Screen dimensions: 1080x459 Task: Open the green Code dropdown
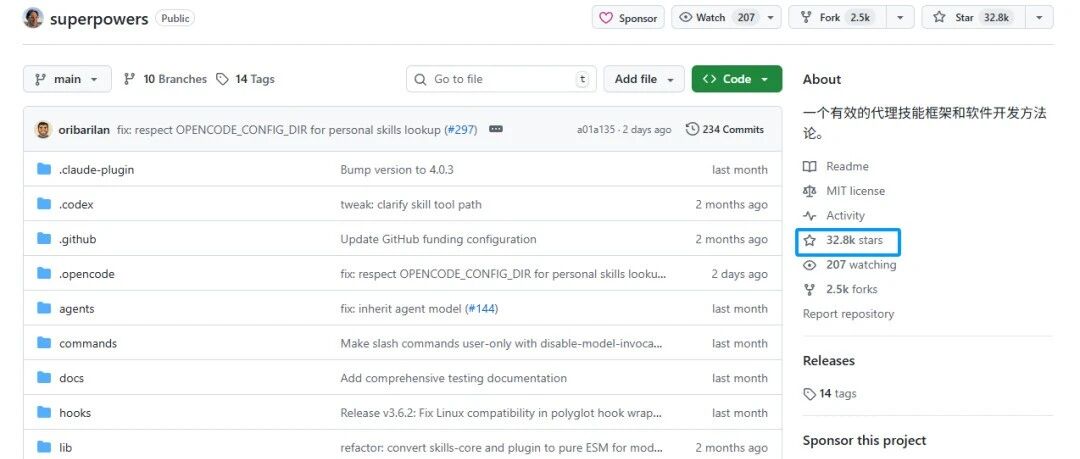click(737, 79)
